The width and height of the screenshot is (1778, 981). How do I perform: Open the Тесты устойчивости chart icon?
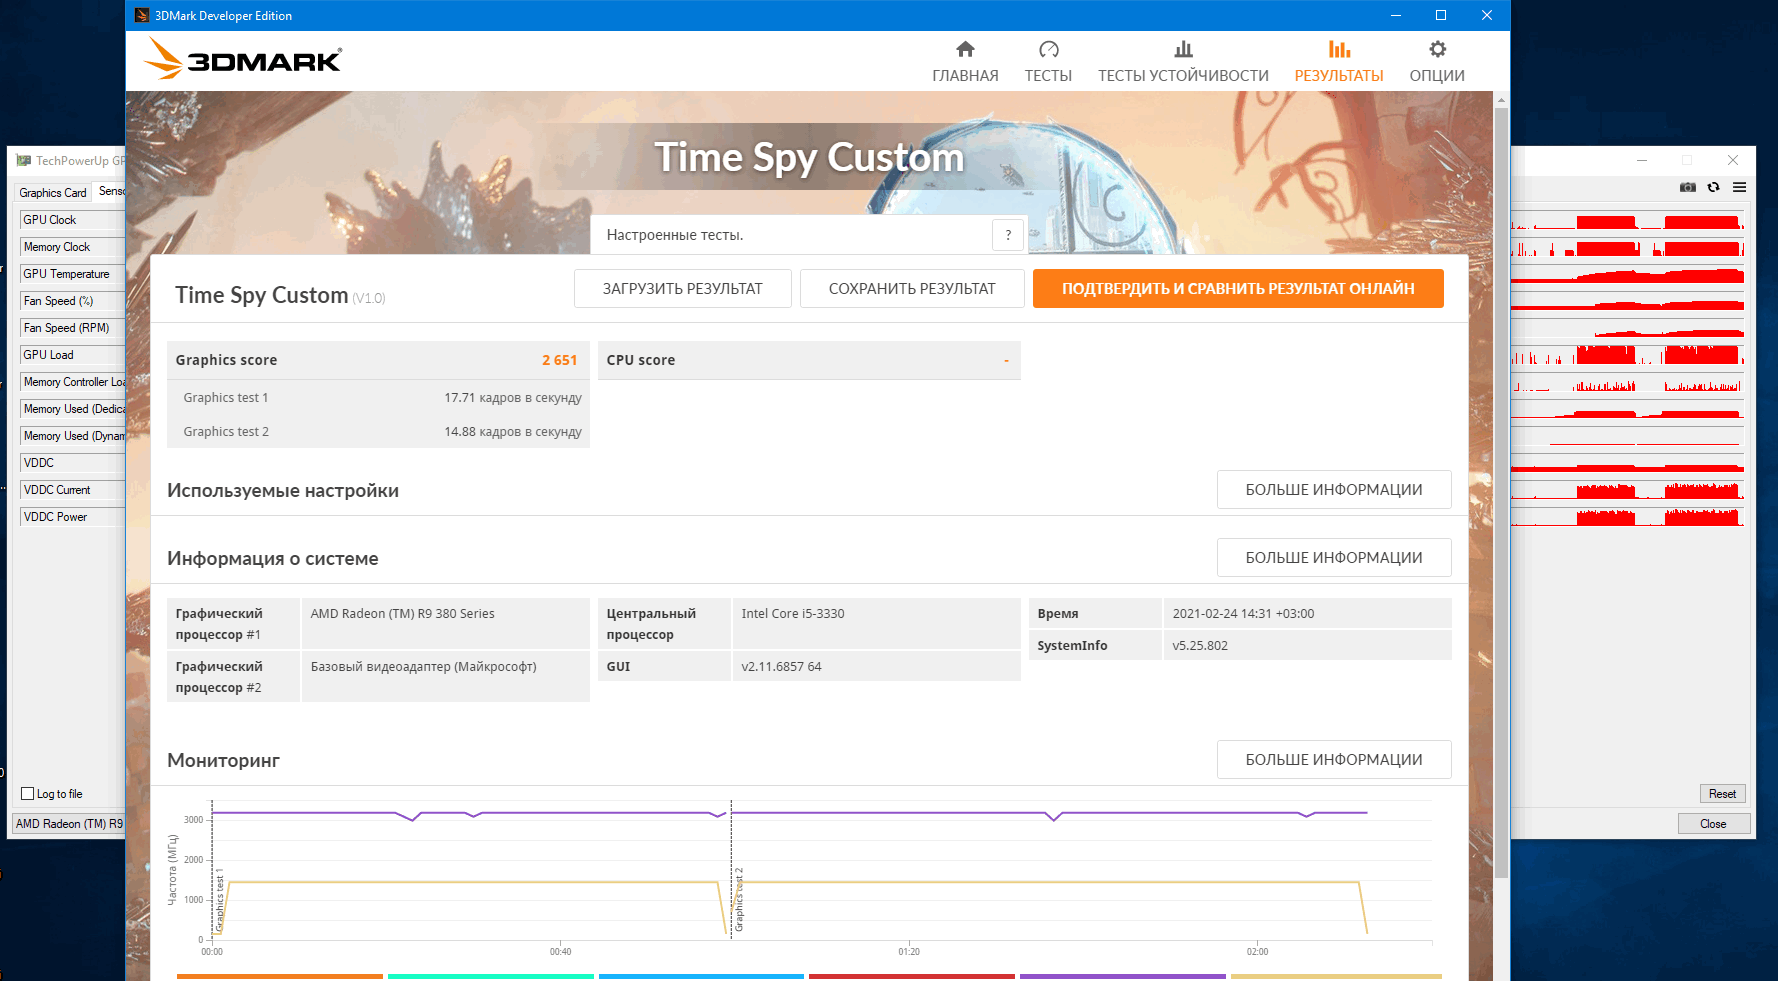1183,49
